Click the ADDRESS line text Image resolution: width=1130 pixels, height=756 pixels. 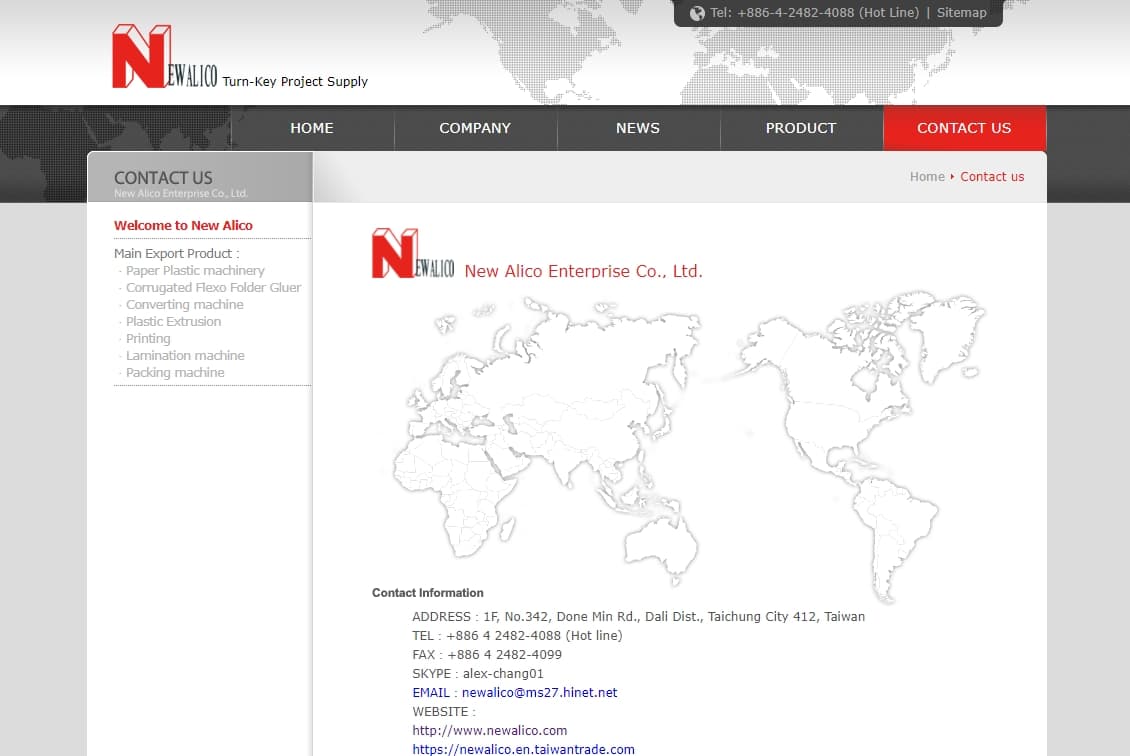639,616
